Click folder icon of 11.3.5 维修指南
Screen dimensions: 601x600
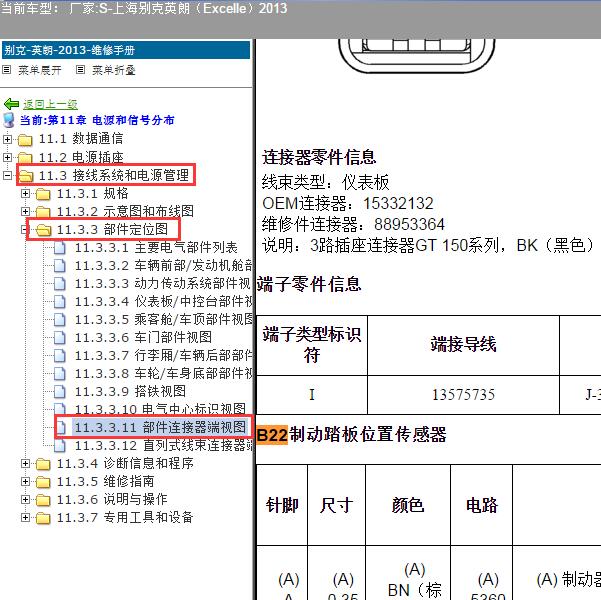click(43, 482)
